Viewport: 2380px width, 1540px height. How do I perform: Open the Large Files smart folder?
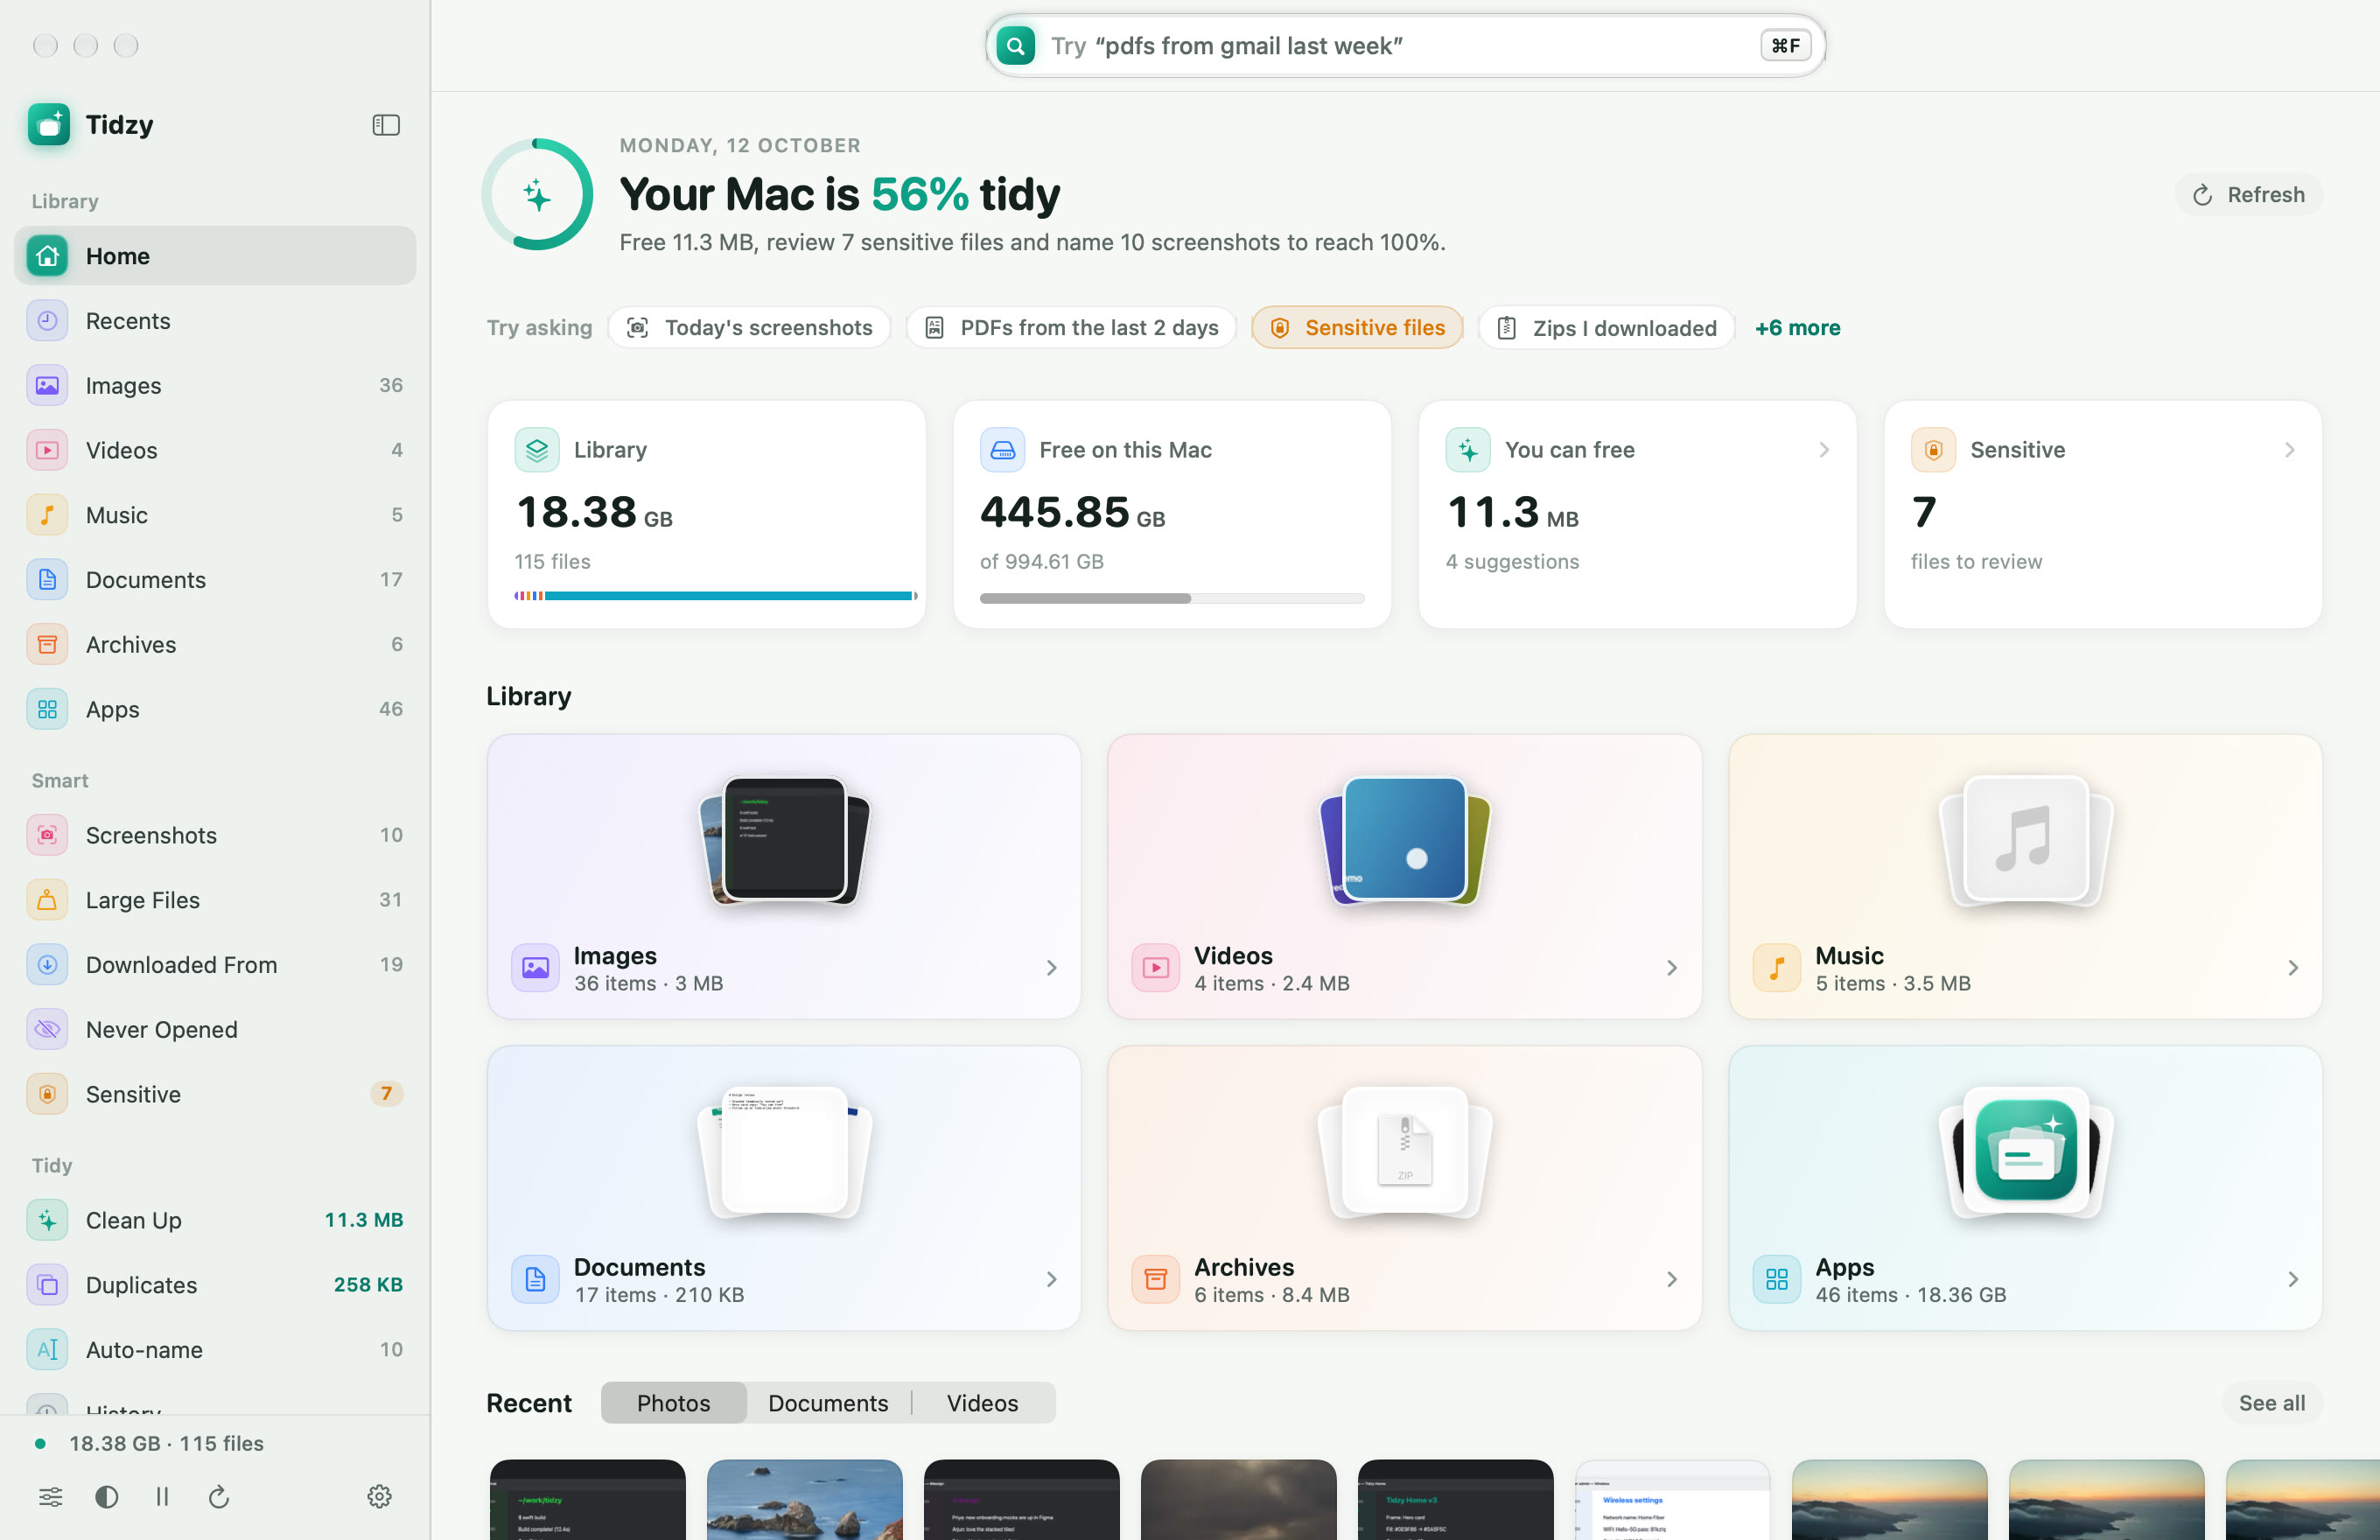pyautogui.click(x=215, y=900)
